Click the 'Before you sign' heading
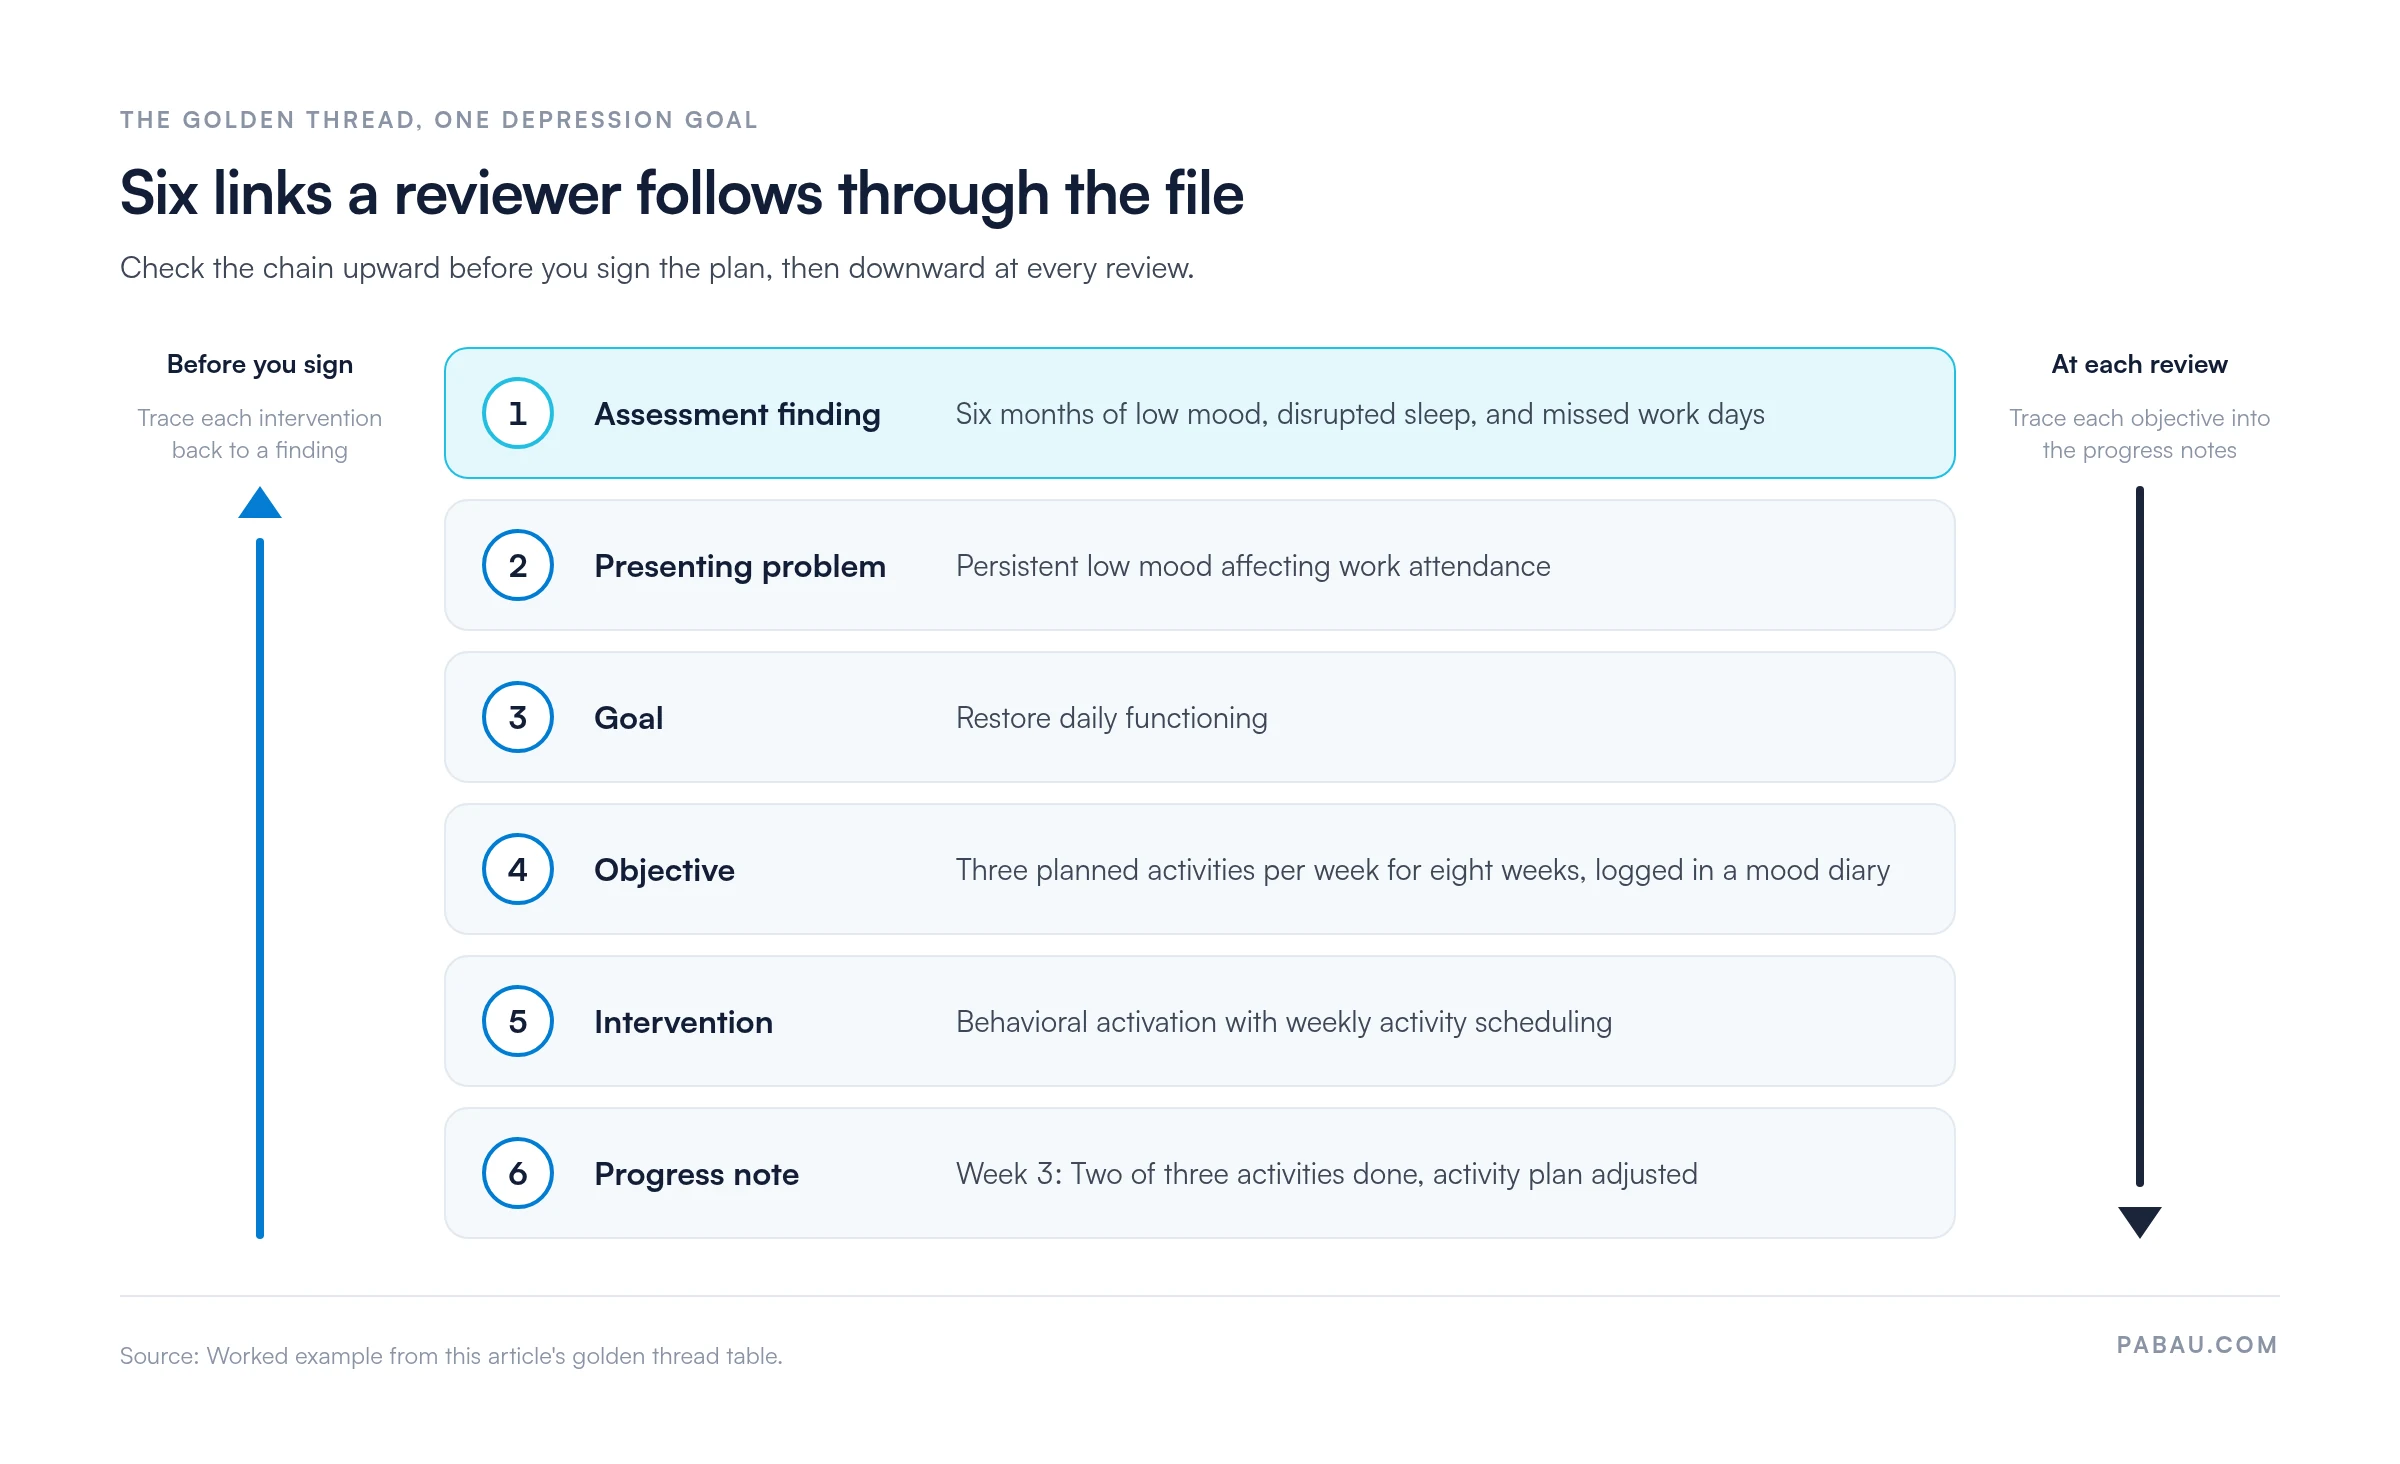Viewport: 2400px width, 1464px height. tap(260, 364)
